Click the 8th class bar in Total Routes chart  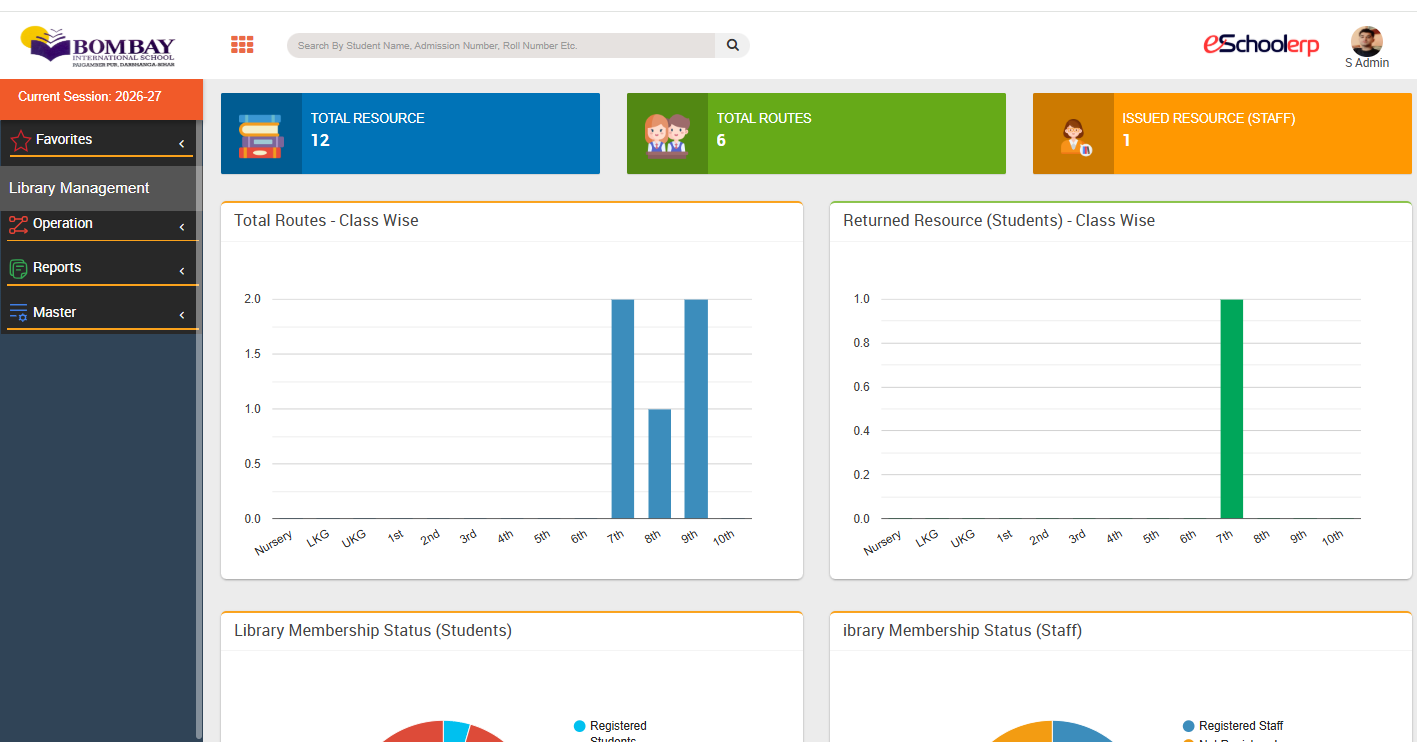pos(660,464)
